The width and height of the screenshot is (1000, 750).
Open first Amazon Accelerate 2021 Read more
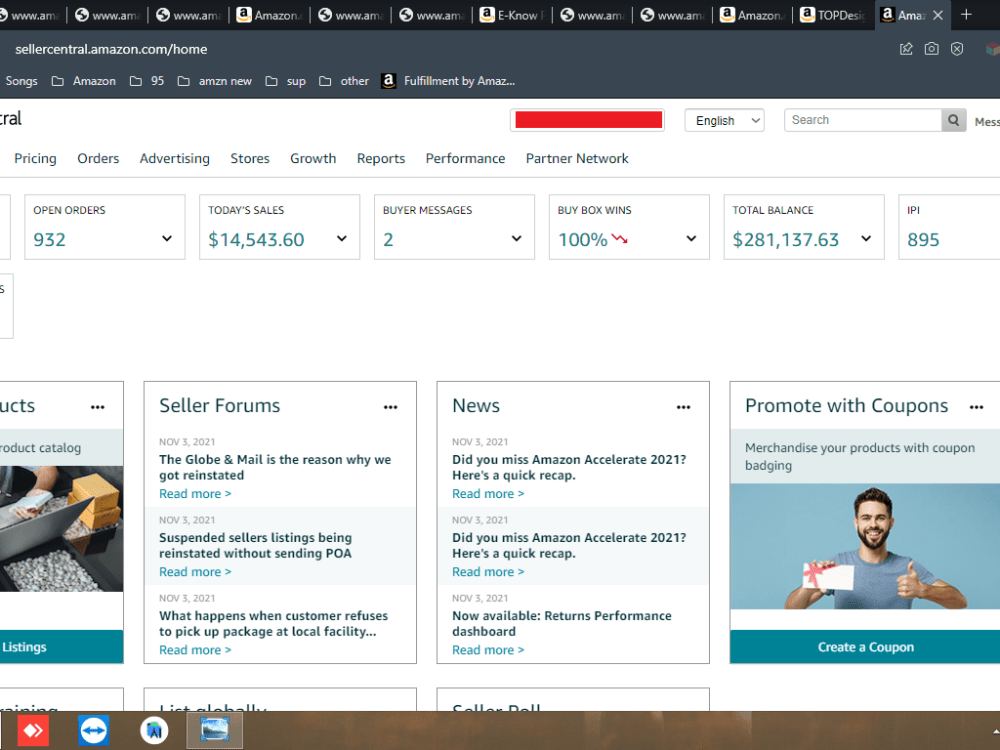[x=488, y=494]
